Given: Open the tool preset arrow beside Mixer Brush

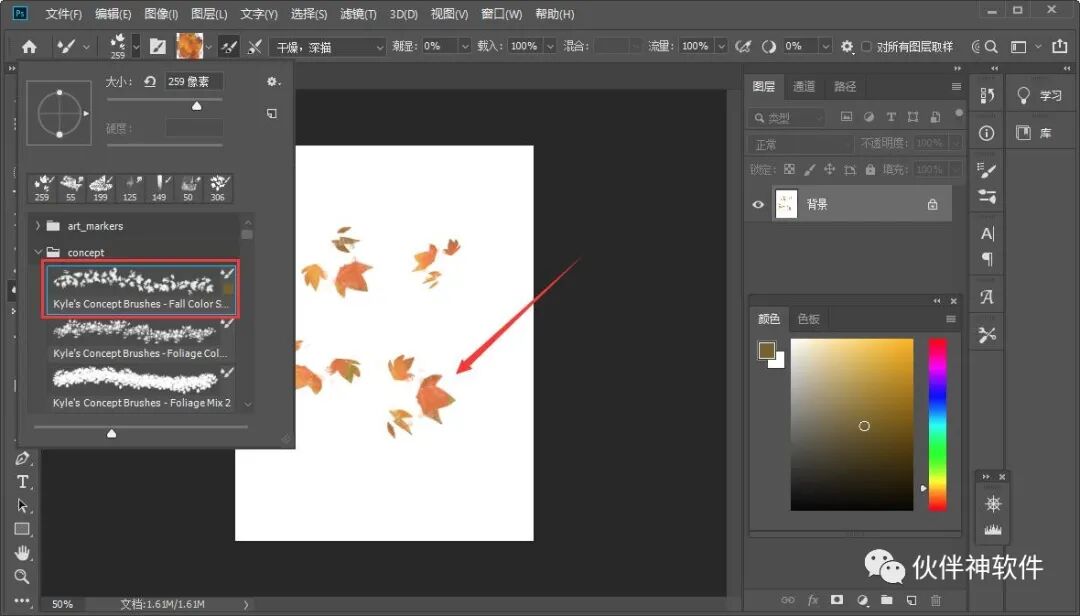Looking at the screenshot, I should point(86,47).
